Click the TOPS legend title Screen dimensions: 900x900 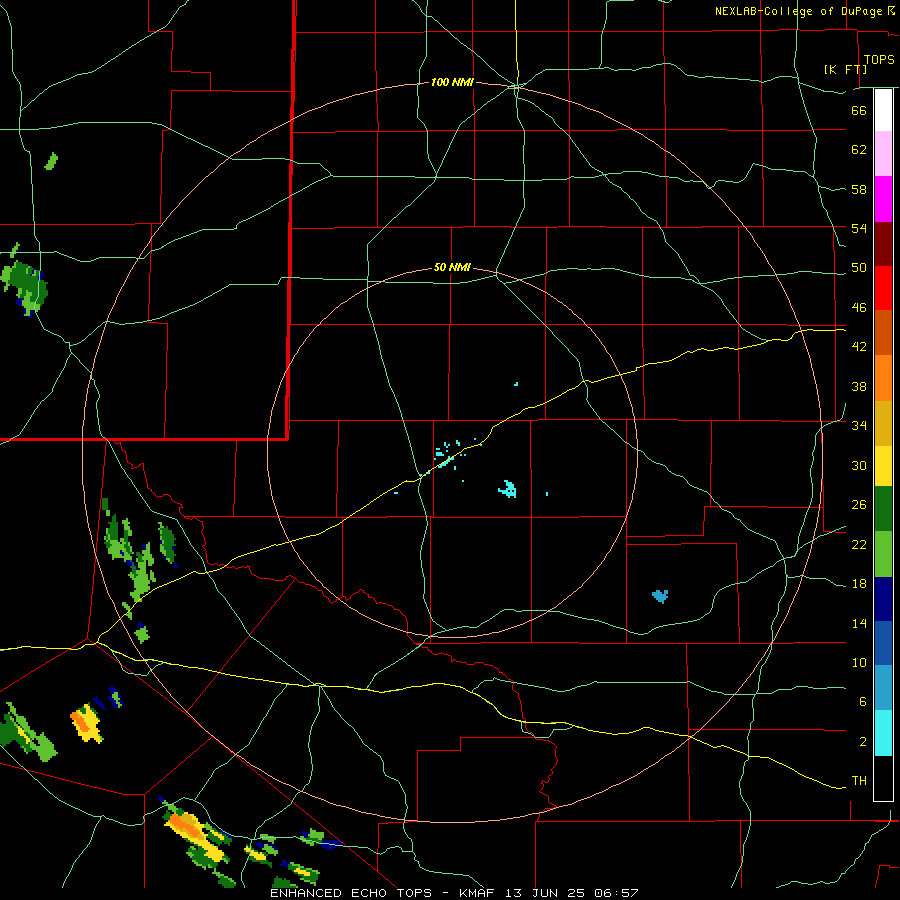click(x=879, y=59)
